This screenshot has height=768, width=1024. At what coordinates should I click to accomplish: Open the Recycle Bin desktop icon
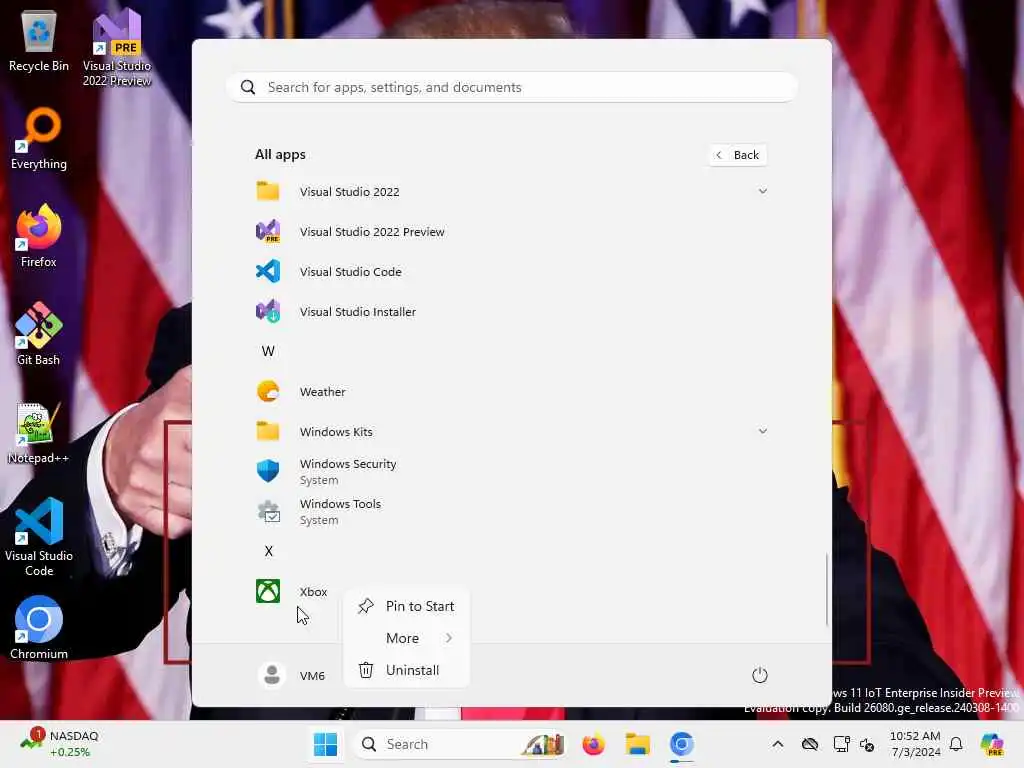(39, 41)
